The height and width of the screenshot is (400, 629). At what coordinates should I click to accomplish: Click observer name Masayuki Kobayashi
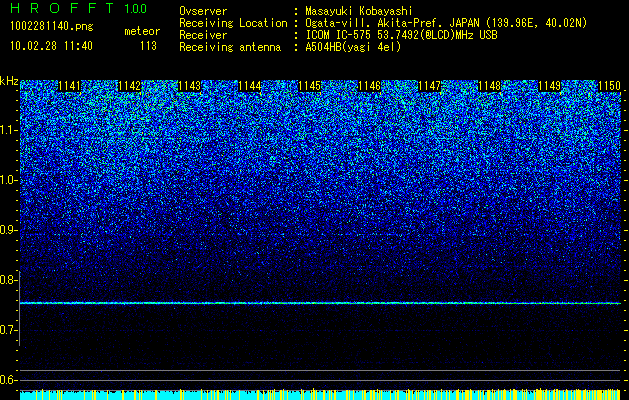tap(358, 11)
